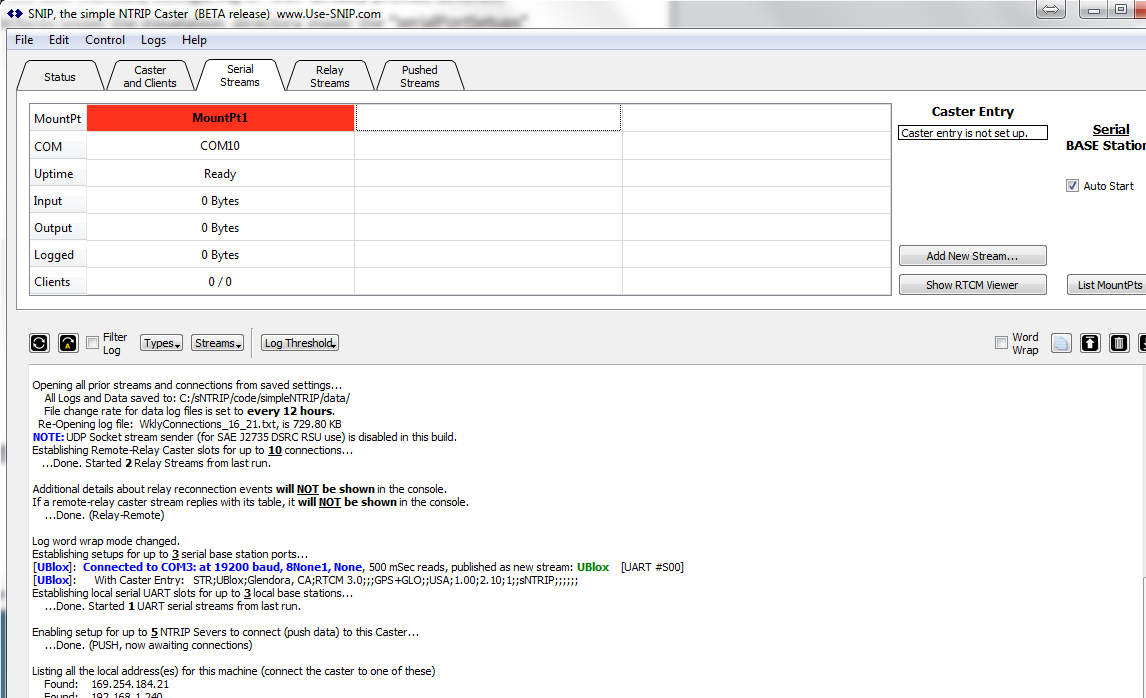Enable the Filter Log checkbox
This screenshot has height=698, width=1146.
(x=92, y=343)
